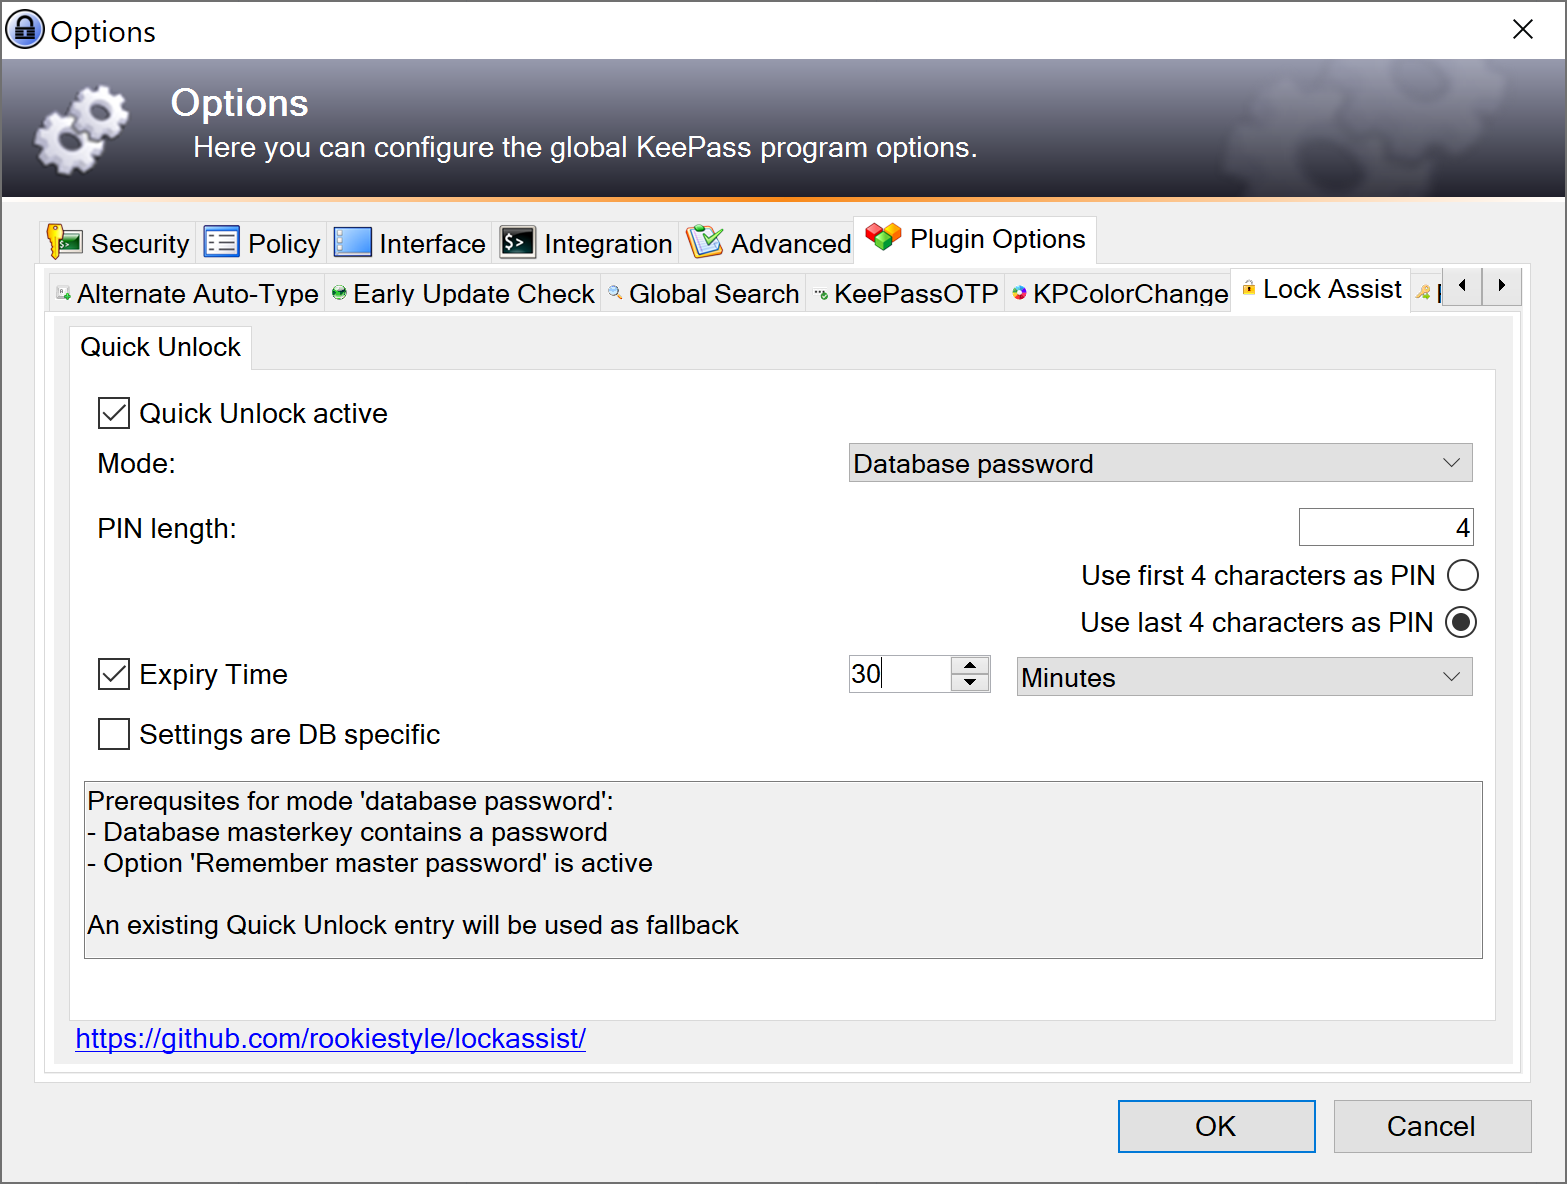
Task: Switch to Early Update Check plugin tab
Action: coord(463,293)
